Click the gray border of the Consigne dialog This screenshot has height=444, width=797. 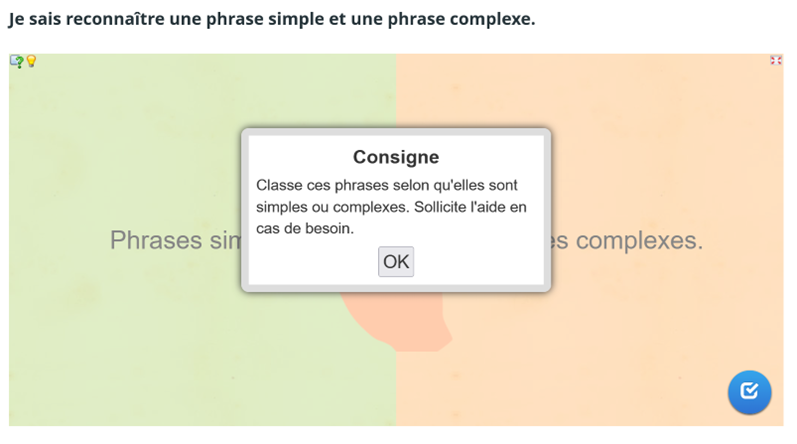[x=244, y=210]
